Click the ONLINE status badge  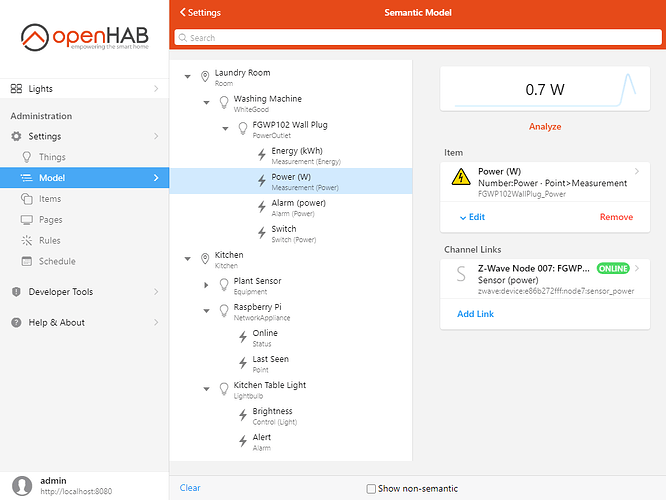point(613,268)
